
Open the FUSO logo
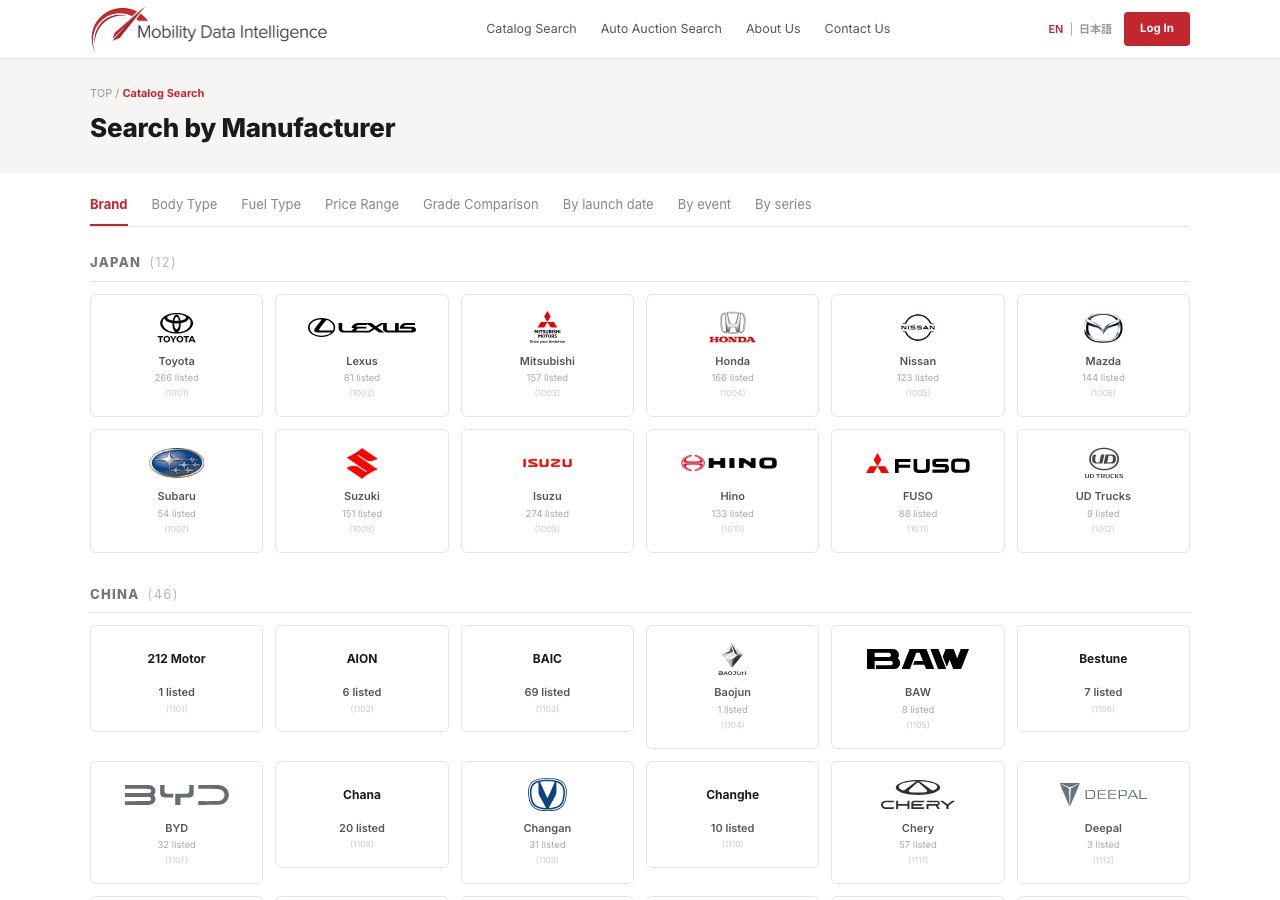pos(918,464)
